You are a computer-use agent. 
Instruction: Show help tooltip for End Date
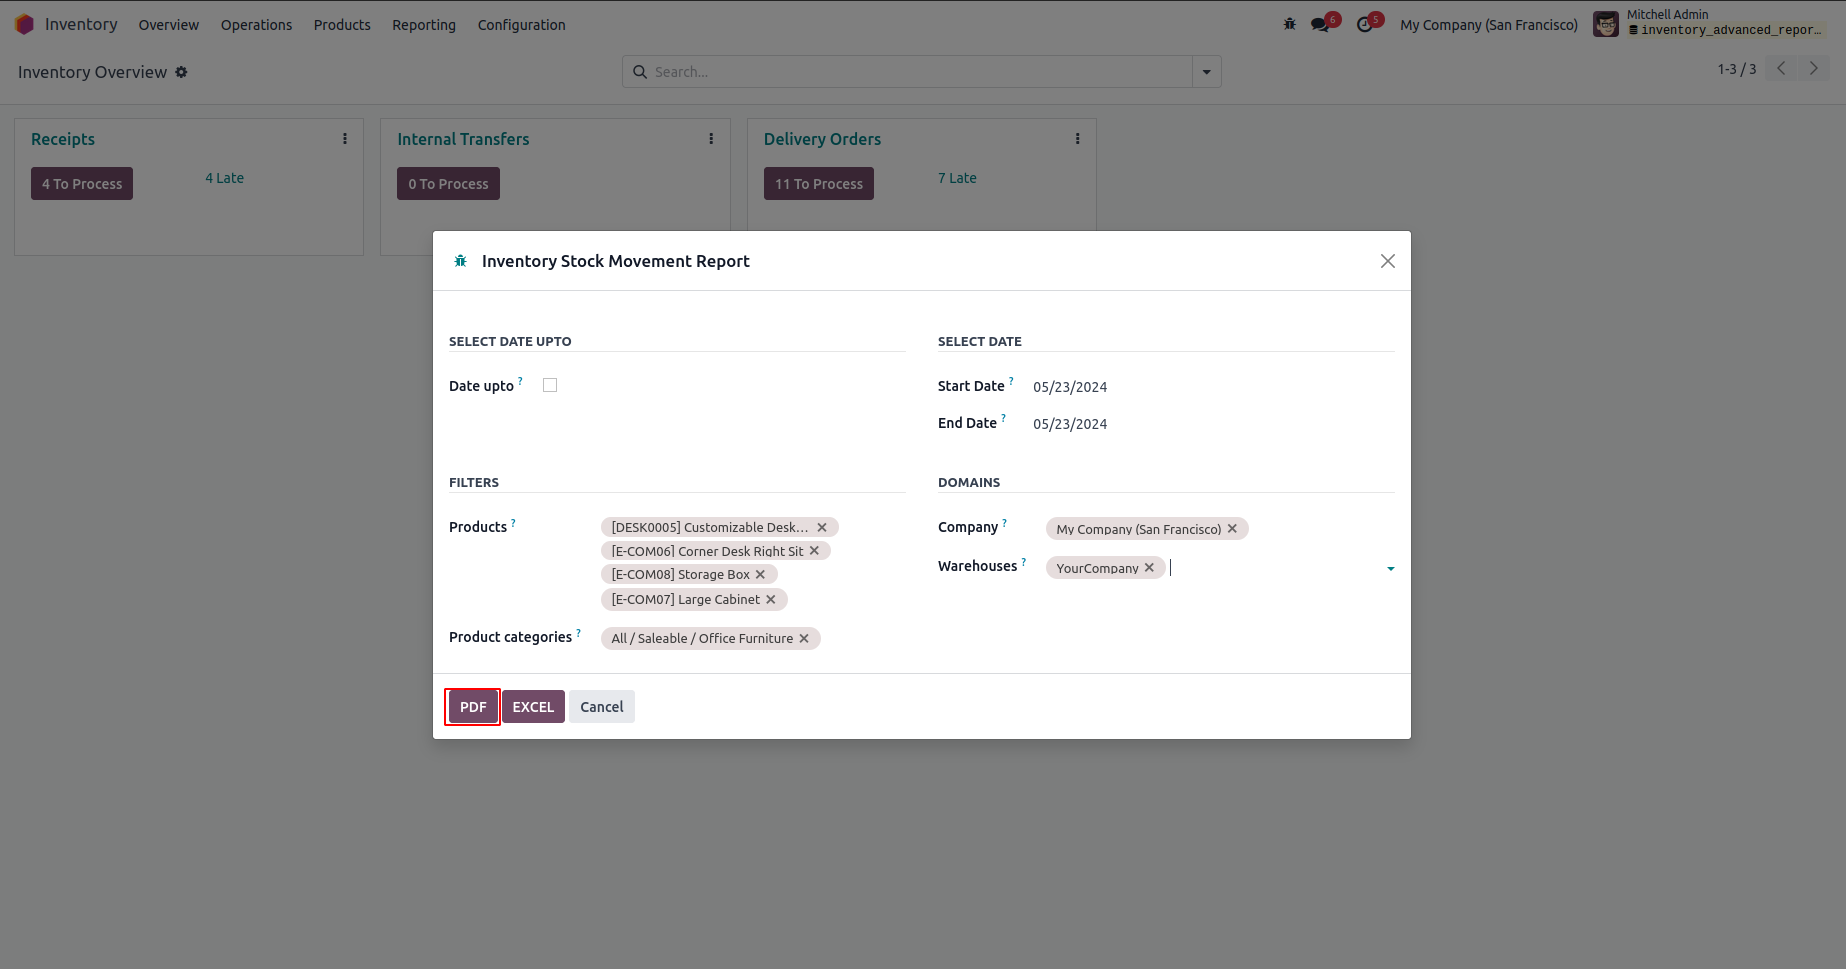click(x=1003, y=418)
